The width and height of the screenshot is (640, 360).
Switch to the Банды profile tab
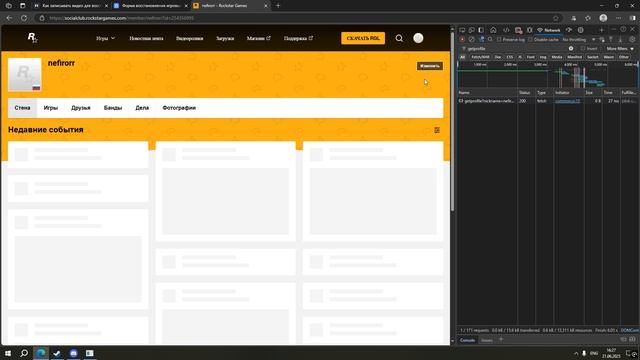click(x=113, y=108)
